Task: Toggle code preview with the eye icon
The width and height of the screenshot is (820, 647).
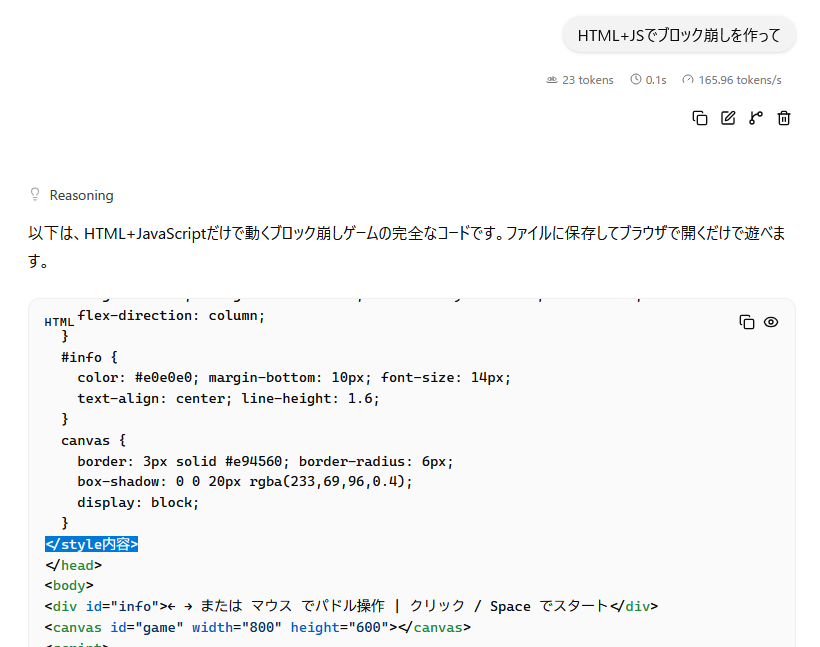Action: pyautogui.click(x=771, y=322)
